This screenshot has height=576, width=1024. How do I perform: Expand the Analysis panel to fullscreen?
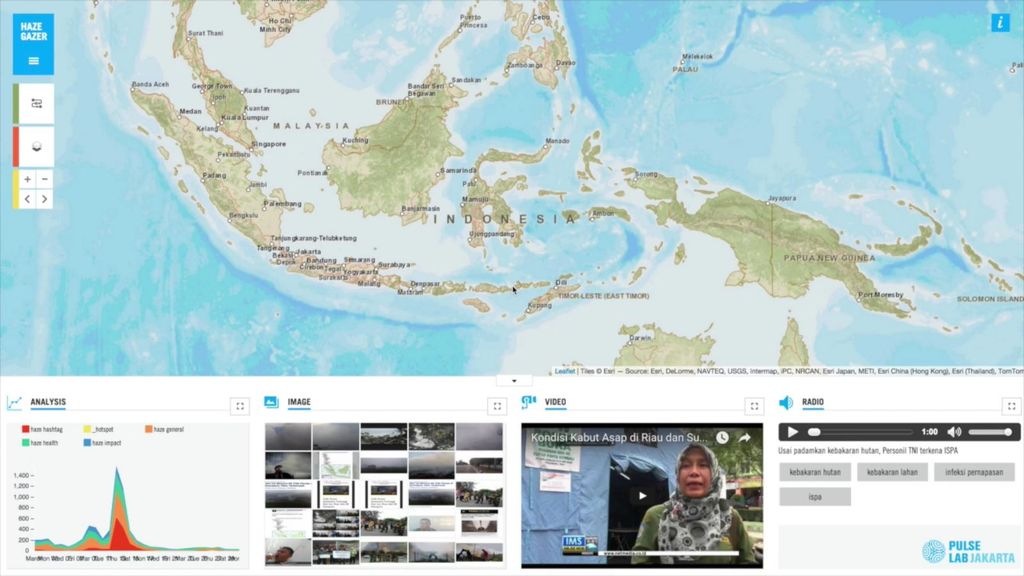tap(240, 406)
